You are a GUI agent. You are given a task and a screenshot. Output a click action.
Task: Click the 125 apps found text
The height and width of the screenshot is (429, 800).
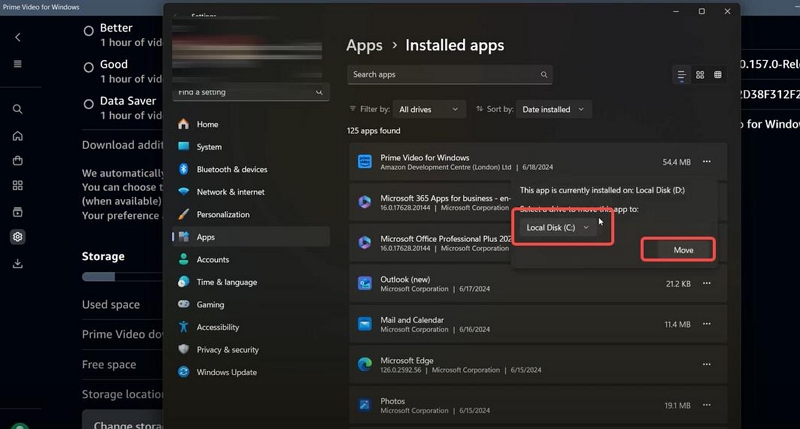tap(373, 131)
